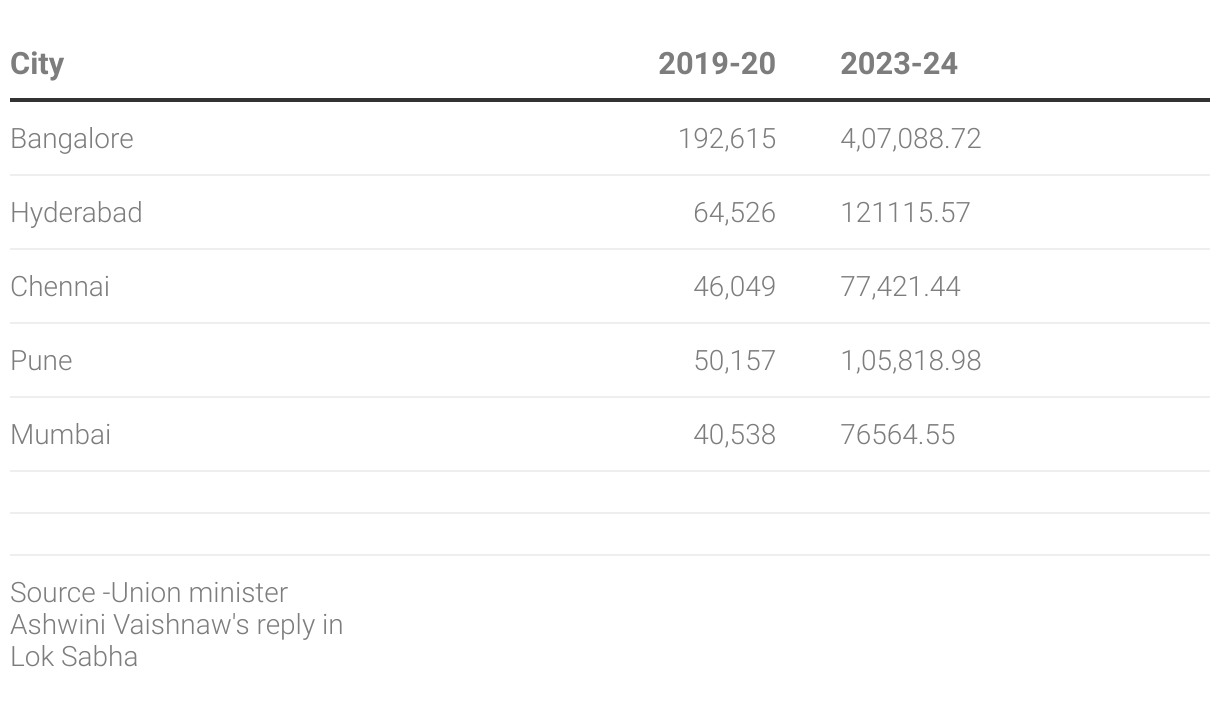
Task: Select the Mumbai row label
Action: pyautogui.click(x=61, y=434)
